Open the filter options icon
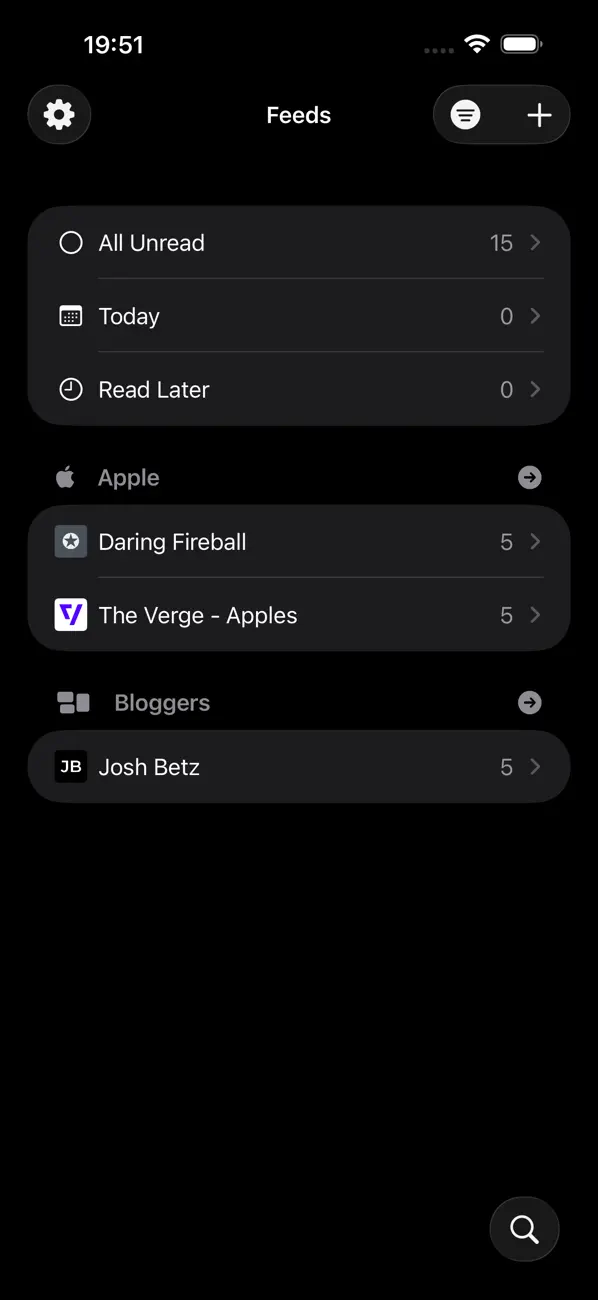Screen dimensions: 598x1300 tap(466, 114)
